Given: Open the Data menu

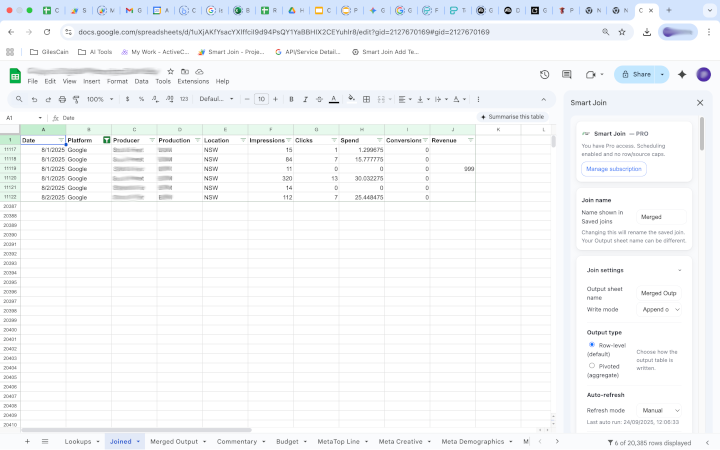Looking at the screenshot, I should 141,81.
